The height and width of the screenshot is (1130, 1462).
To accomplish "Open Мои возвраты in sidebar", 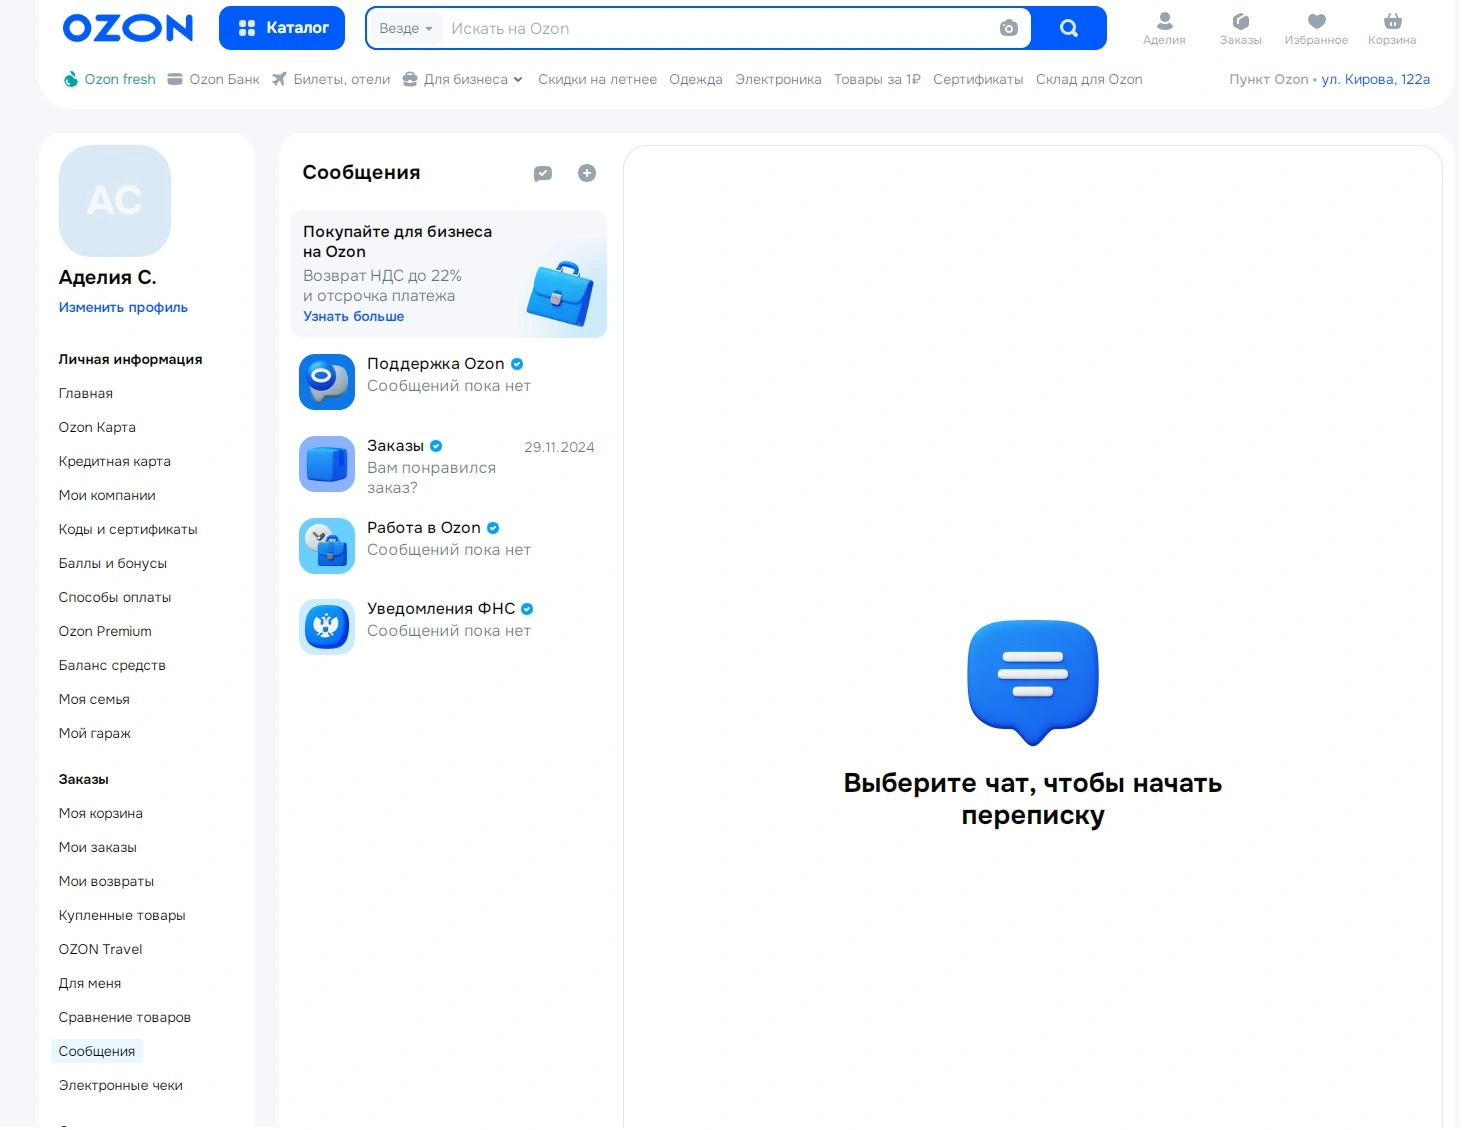I will 106,881.
